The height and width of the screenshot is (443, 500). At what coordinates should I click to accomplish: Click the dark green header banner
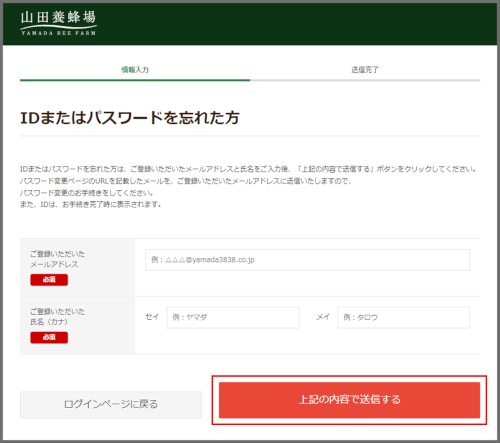pyautogui.click(x=250, y=24)
